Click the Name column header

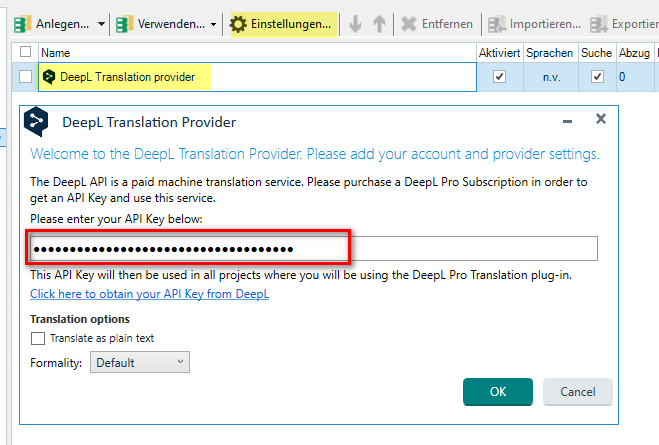click(x=257, y=53)
